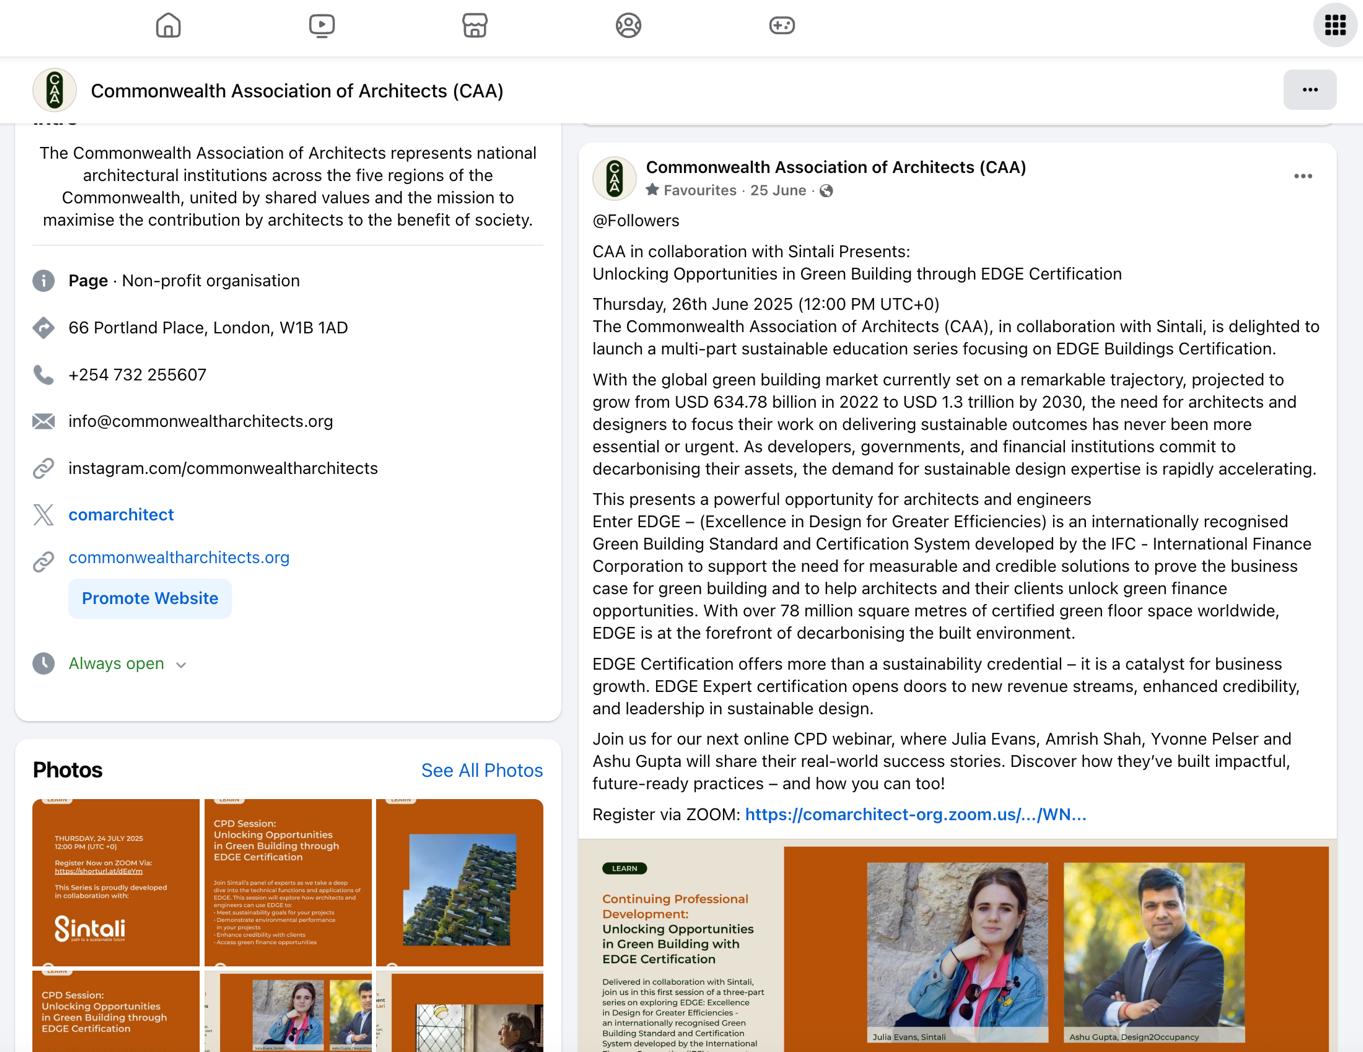Open the CPD Session text photo thumbnail

(x=288, y=882)
